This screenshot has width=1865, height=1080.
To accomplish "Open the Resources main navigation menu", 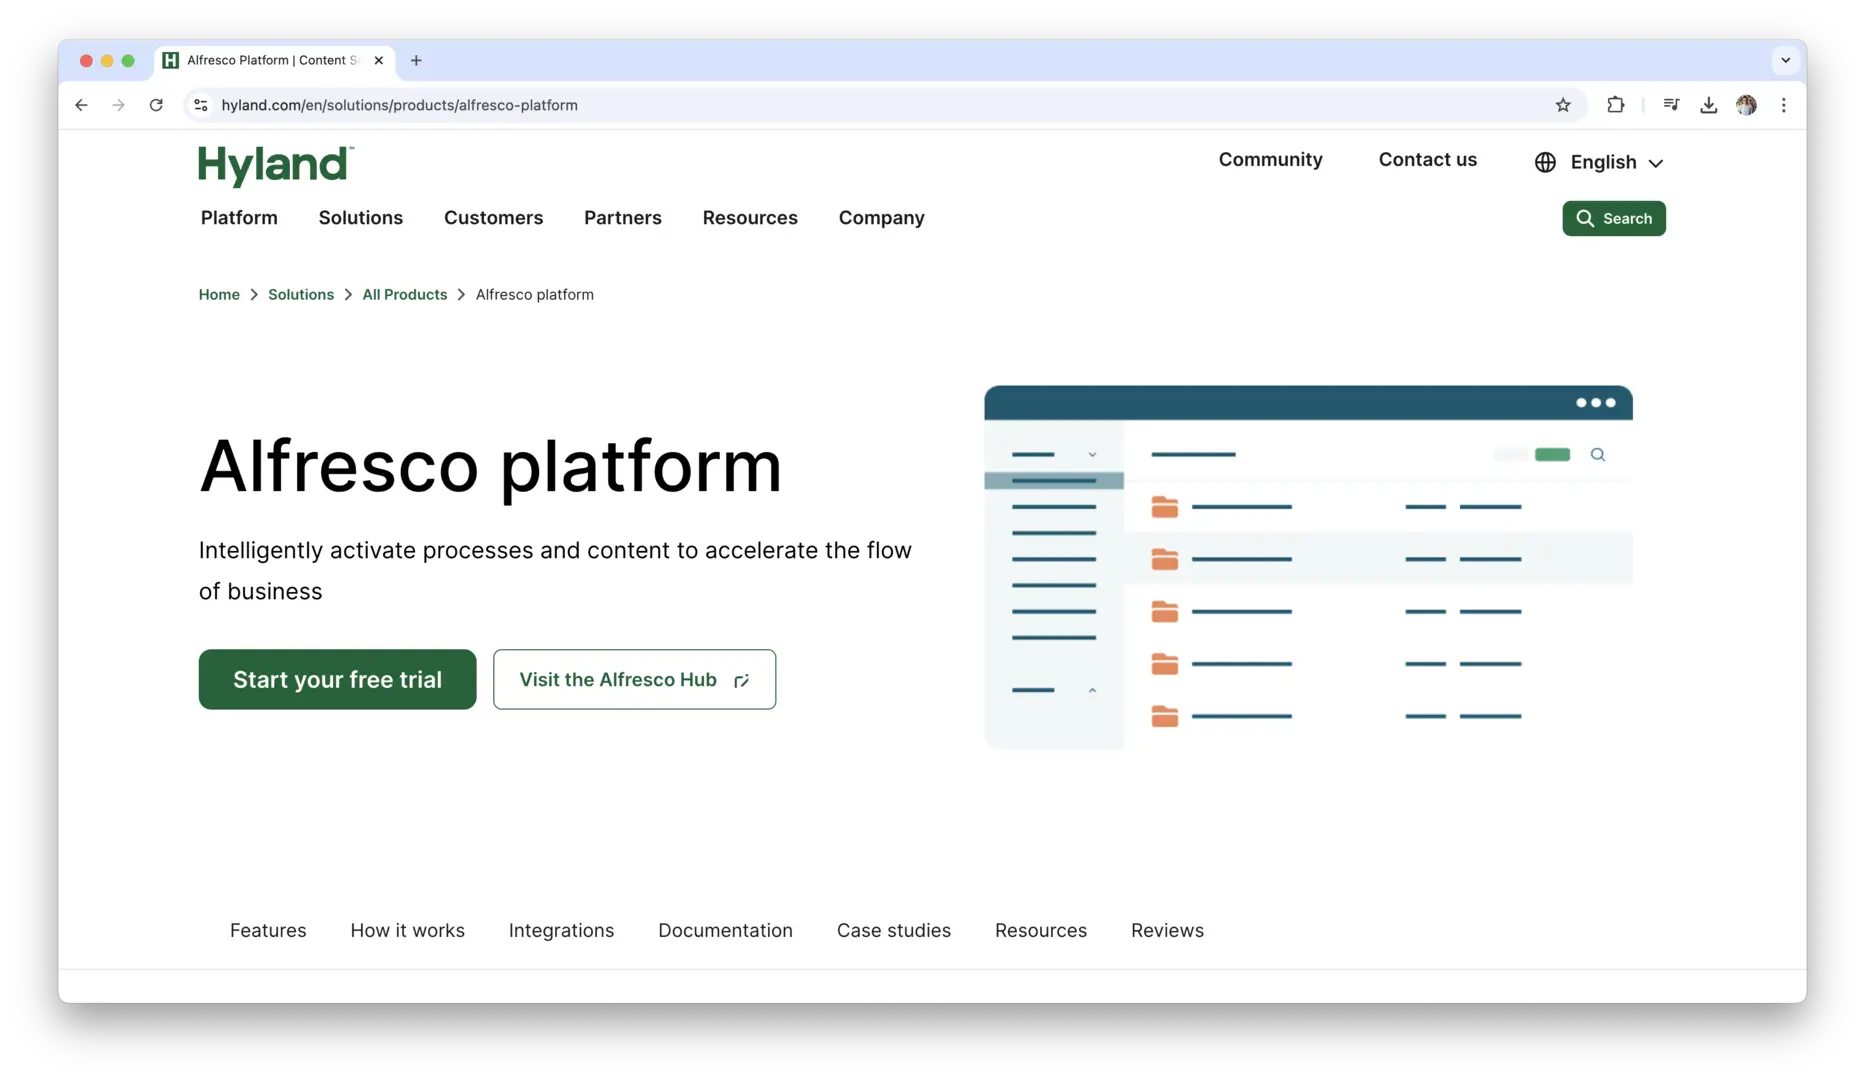I will [x=750, y=218].
